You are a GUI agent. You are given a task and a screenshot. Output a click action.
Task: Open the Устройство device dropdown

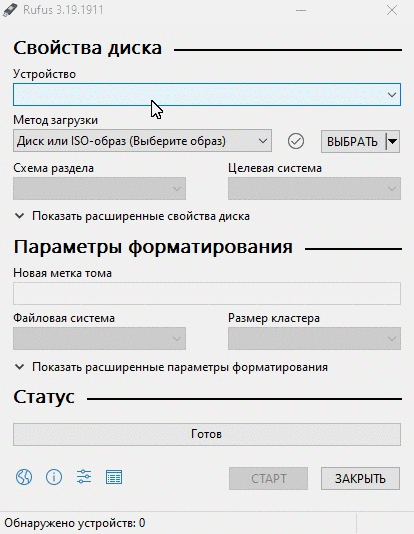click(207, 94)
